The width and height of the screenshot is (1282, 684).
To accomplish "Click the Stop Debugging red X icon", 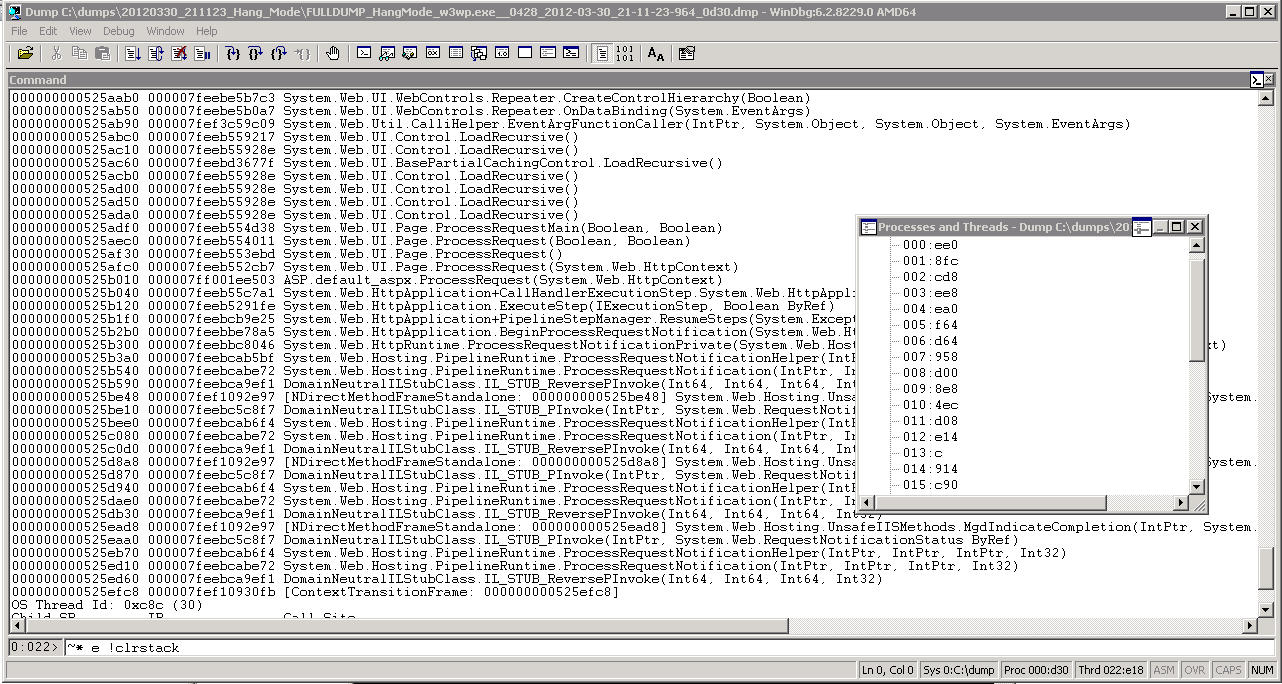I will [x=179, y=53].
